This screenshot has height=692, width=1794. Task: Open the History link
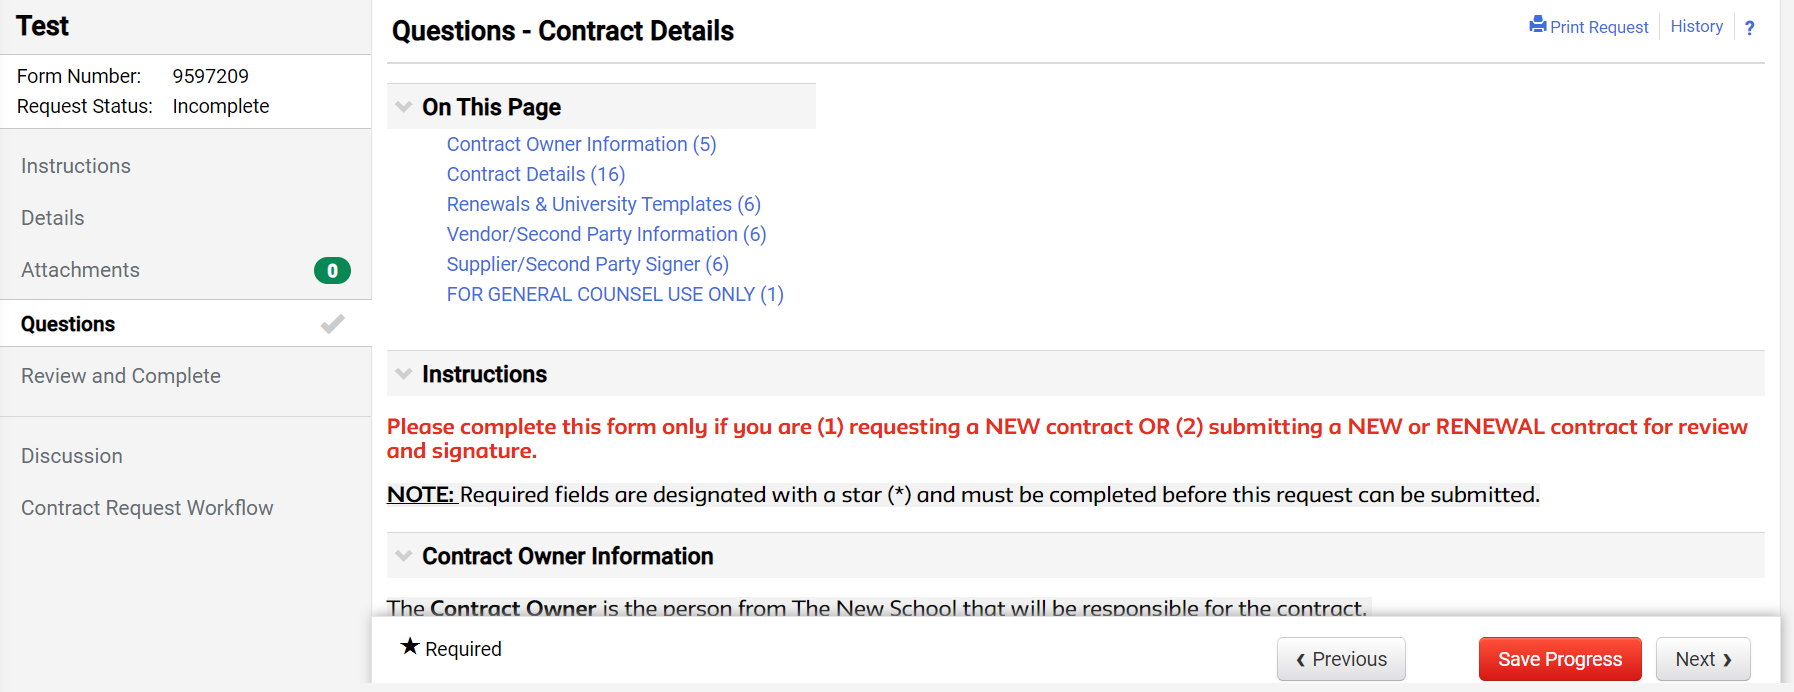[1697, 26]
